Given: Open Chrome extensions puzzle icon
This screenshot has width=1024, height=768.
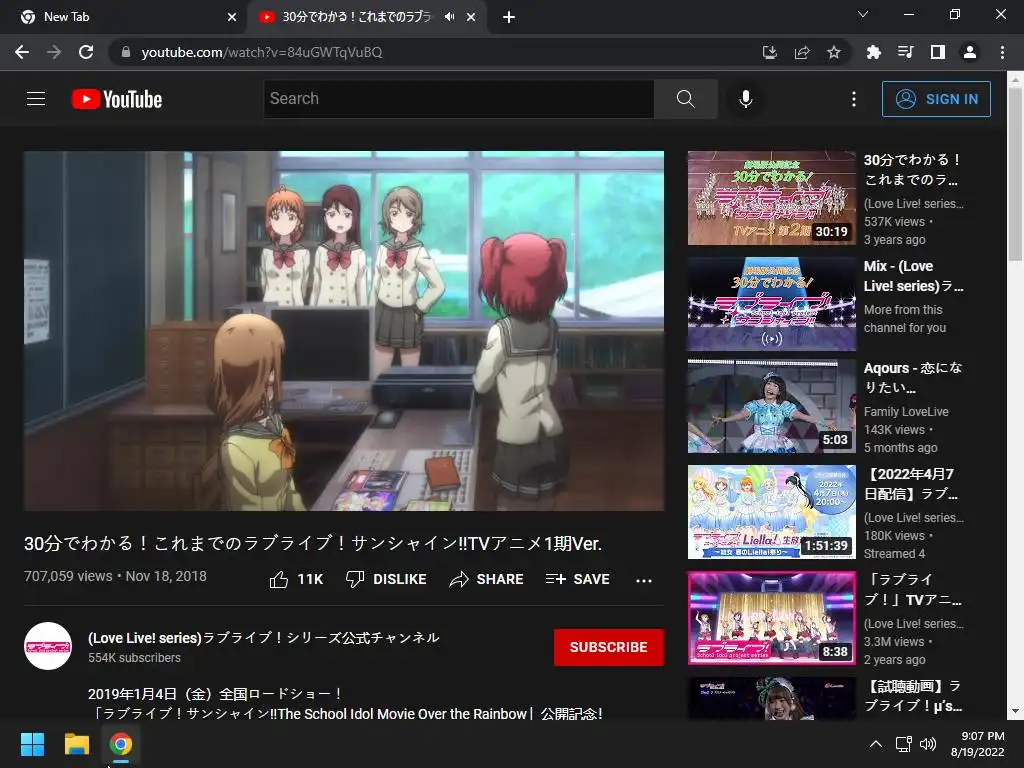Looking at the screenshot, I should click(x=873, y=52).
